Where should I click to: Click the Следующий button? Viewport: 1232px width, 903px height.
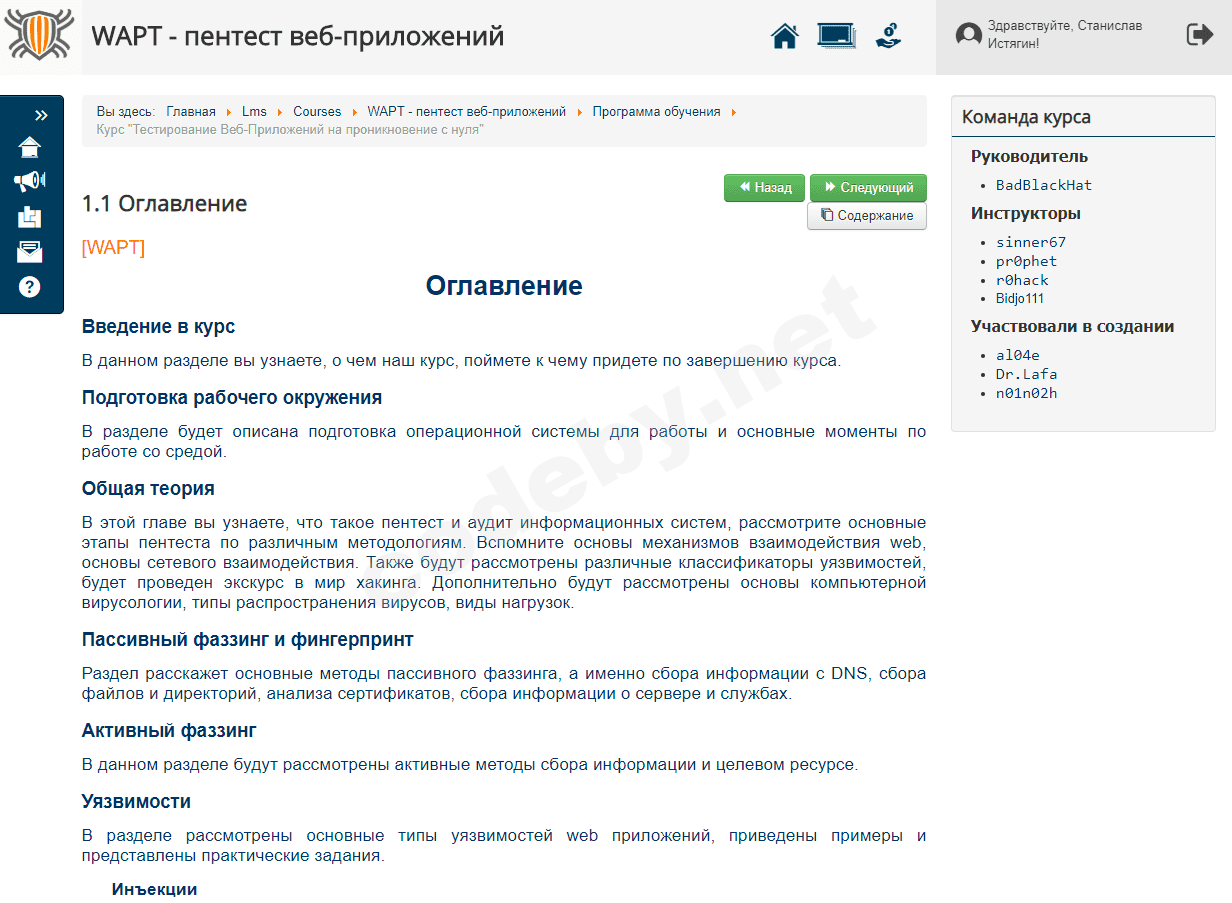(x=868, y=188)
